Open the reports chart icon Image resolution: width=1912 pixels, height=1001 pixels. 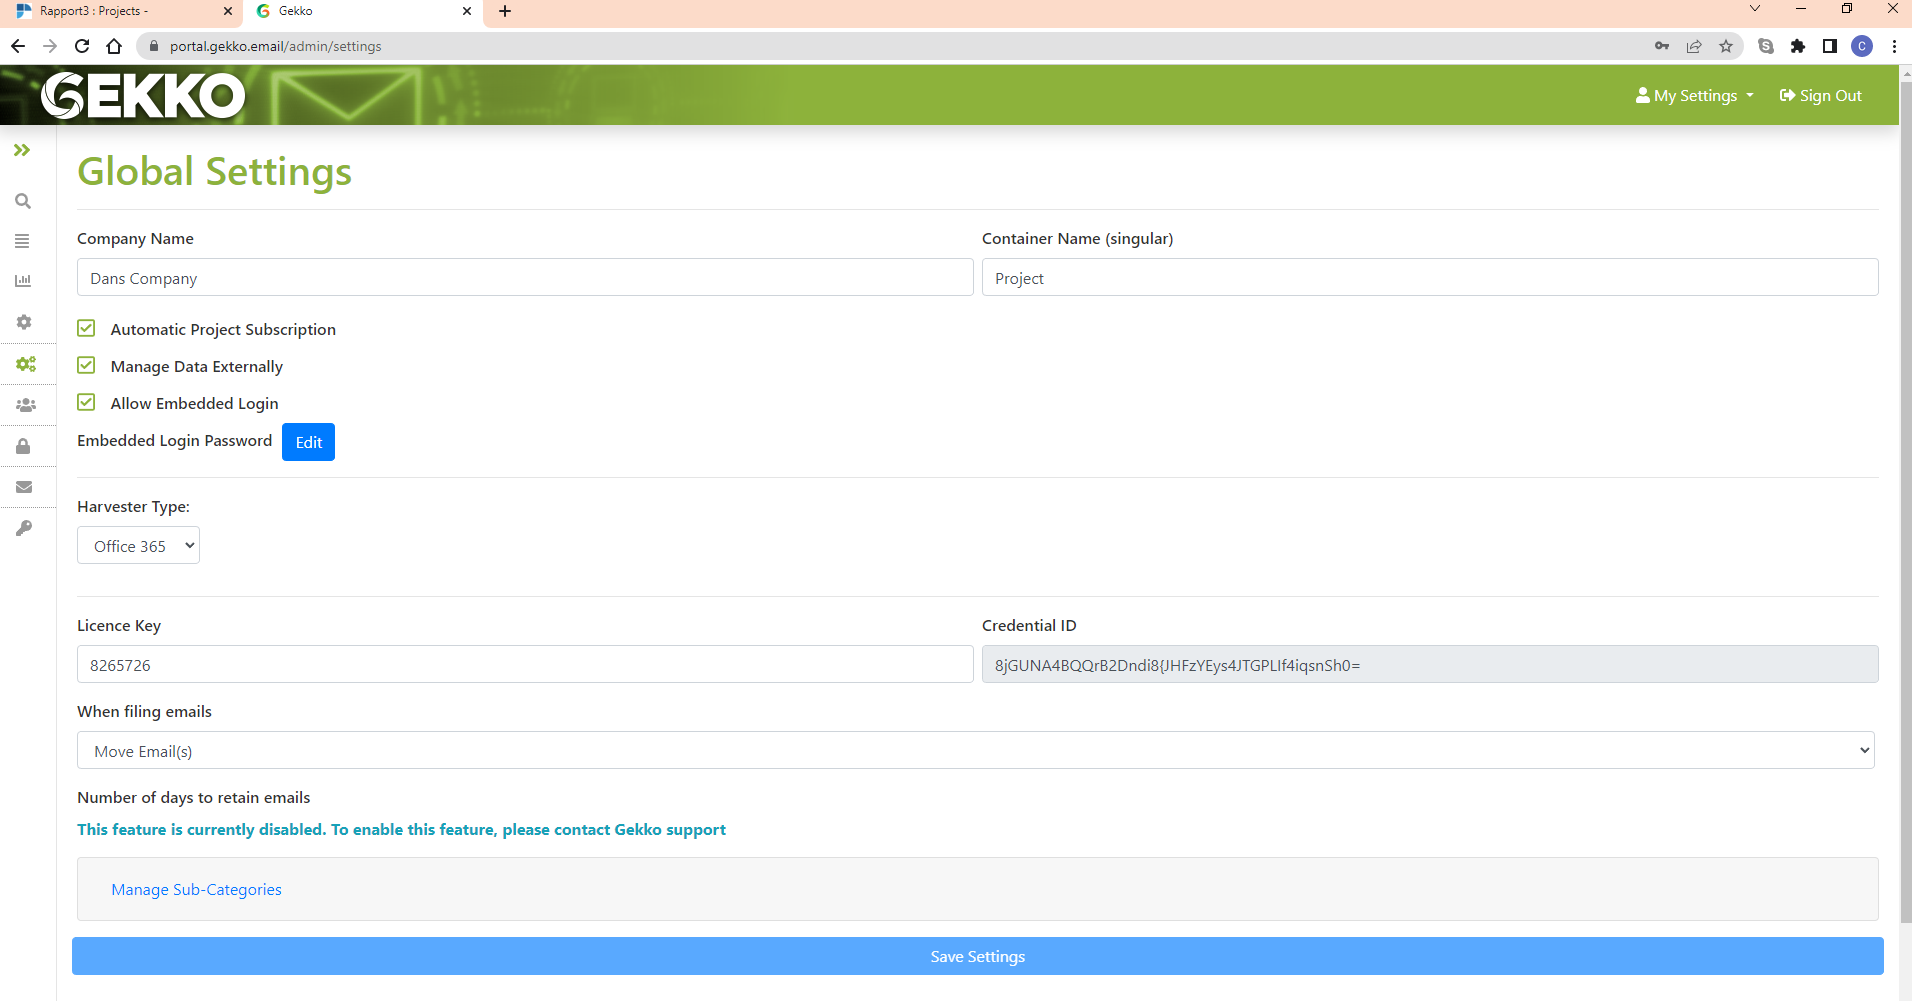pos(22,281)
